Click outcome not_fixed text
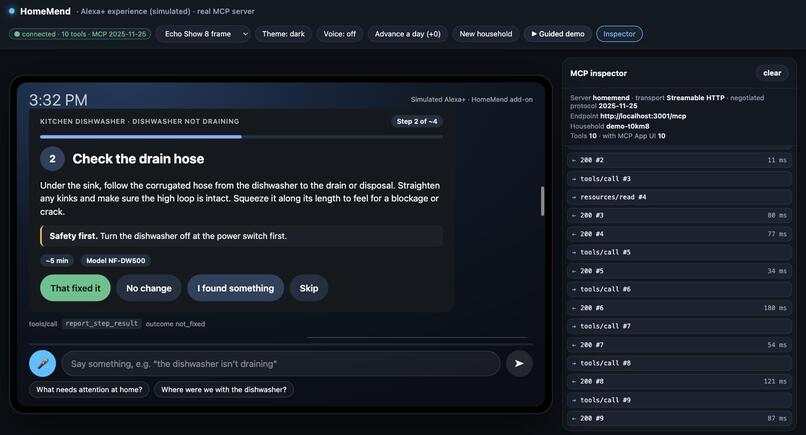The width and height of the screenshot is (806, 435). tap(175, 324)
